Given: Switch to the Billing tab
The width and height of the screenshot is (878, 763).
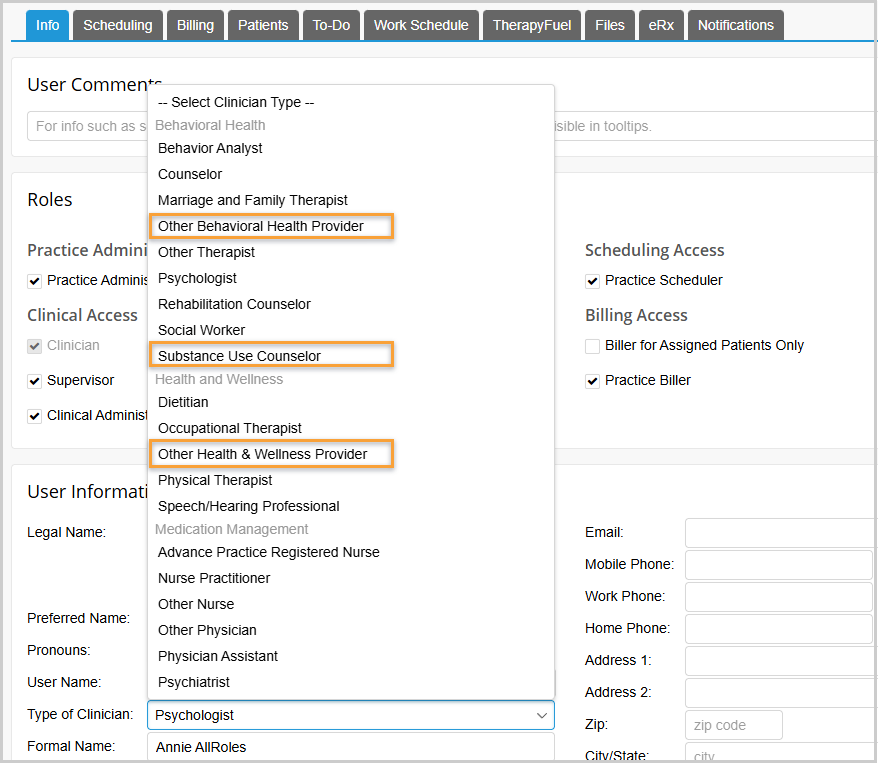Looking at the screenshot, I should (x=195, y=25).
